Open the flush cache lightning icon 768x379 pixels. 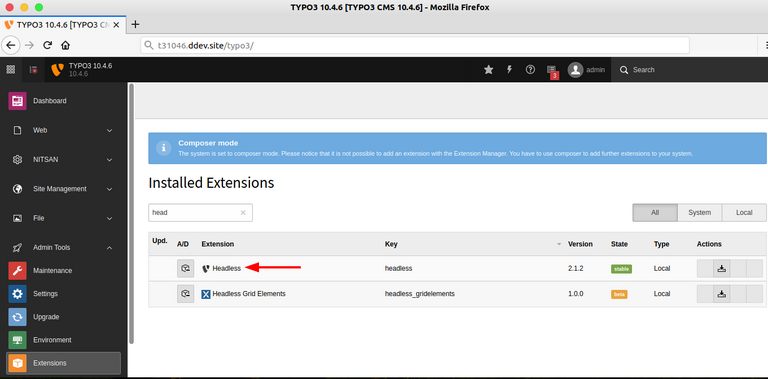click(509, 70)
